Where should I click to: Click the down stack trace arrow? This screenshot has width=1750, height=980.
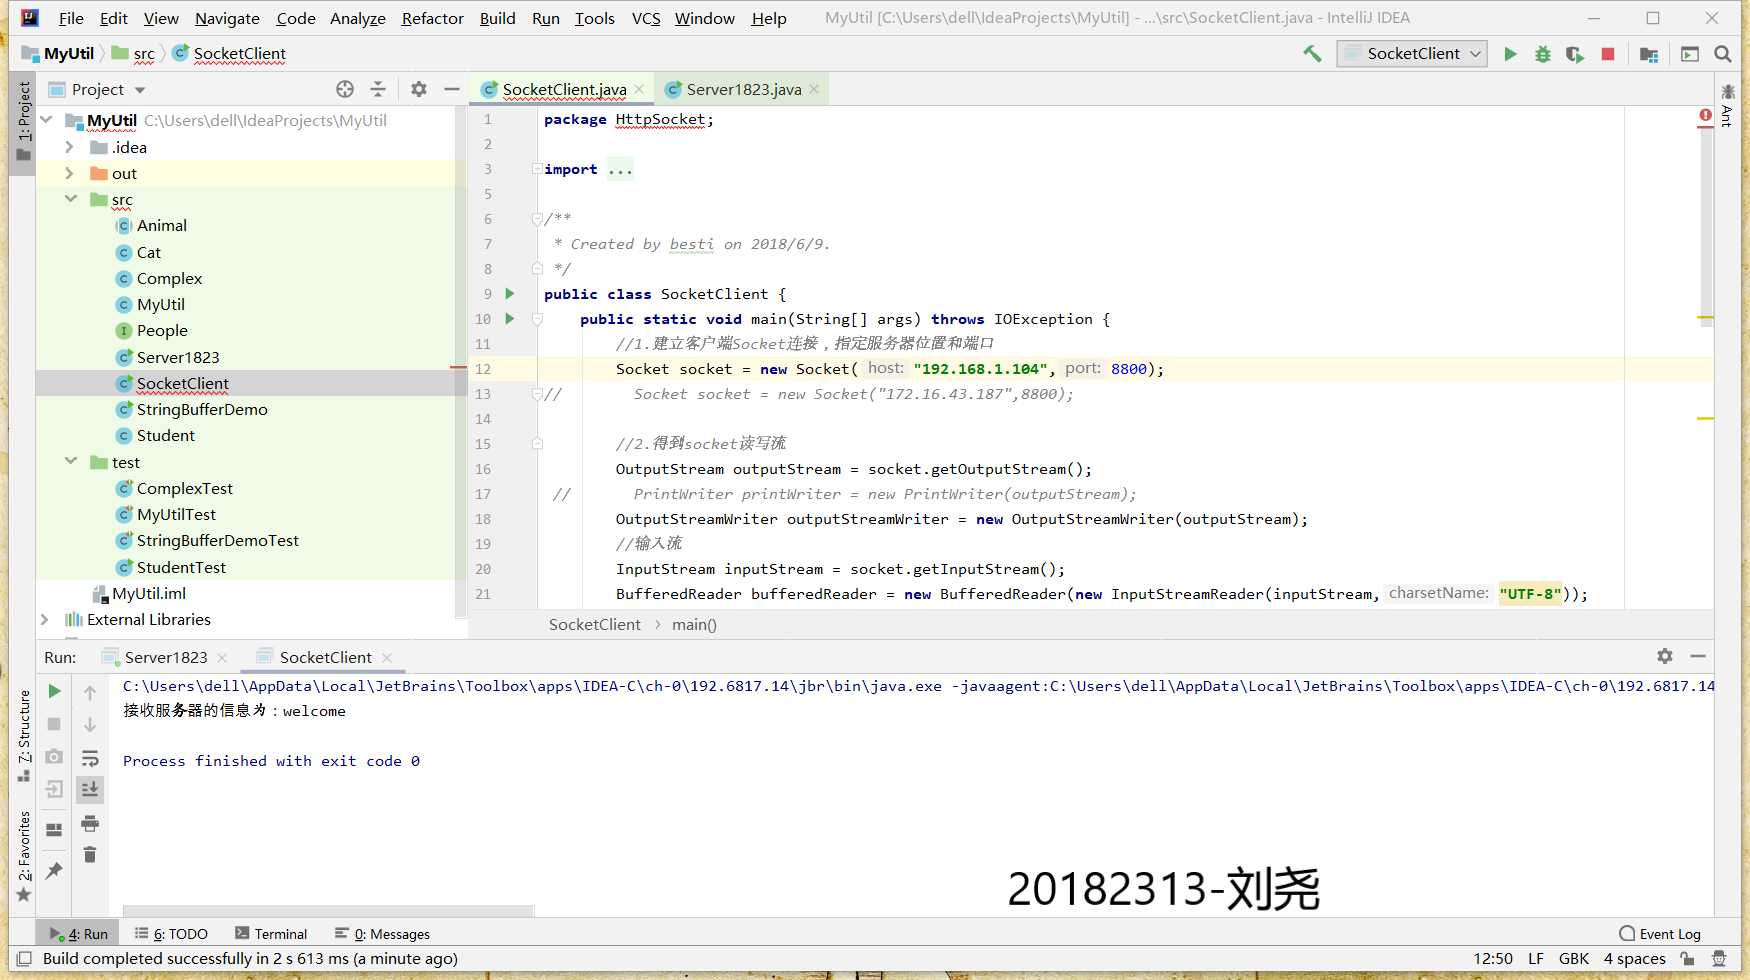[90, 725]
